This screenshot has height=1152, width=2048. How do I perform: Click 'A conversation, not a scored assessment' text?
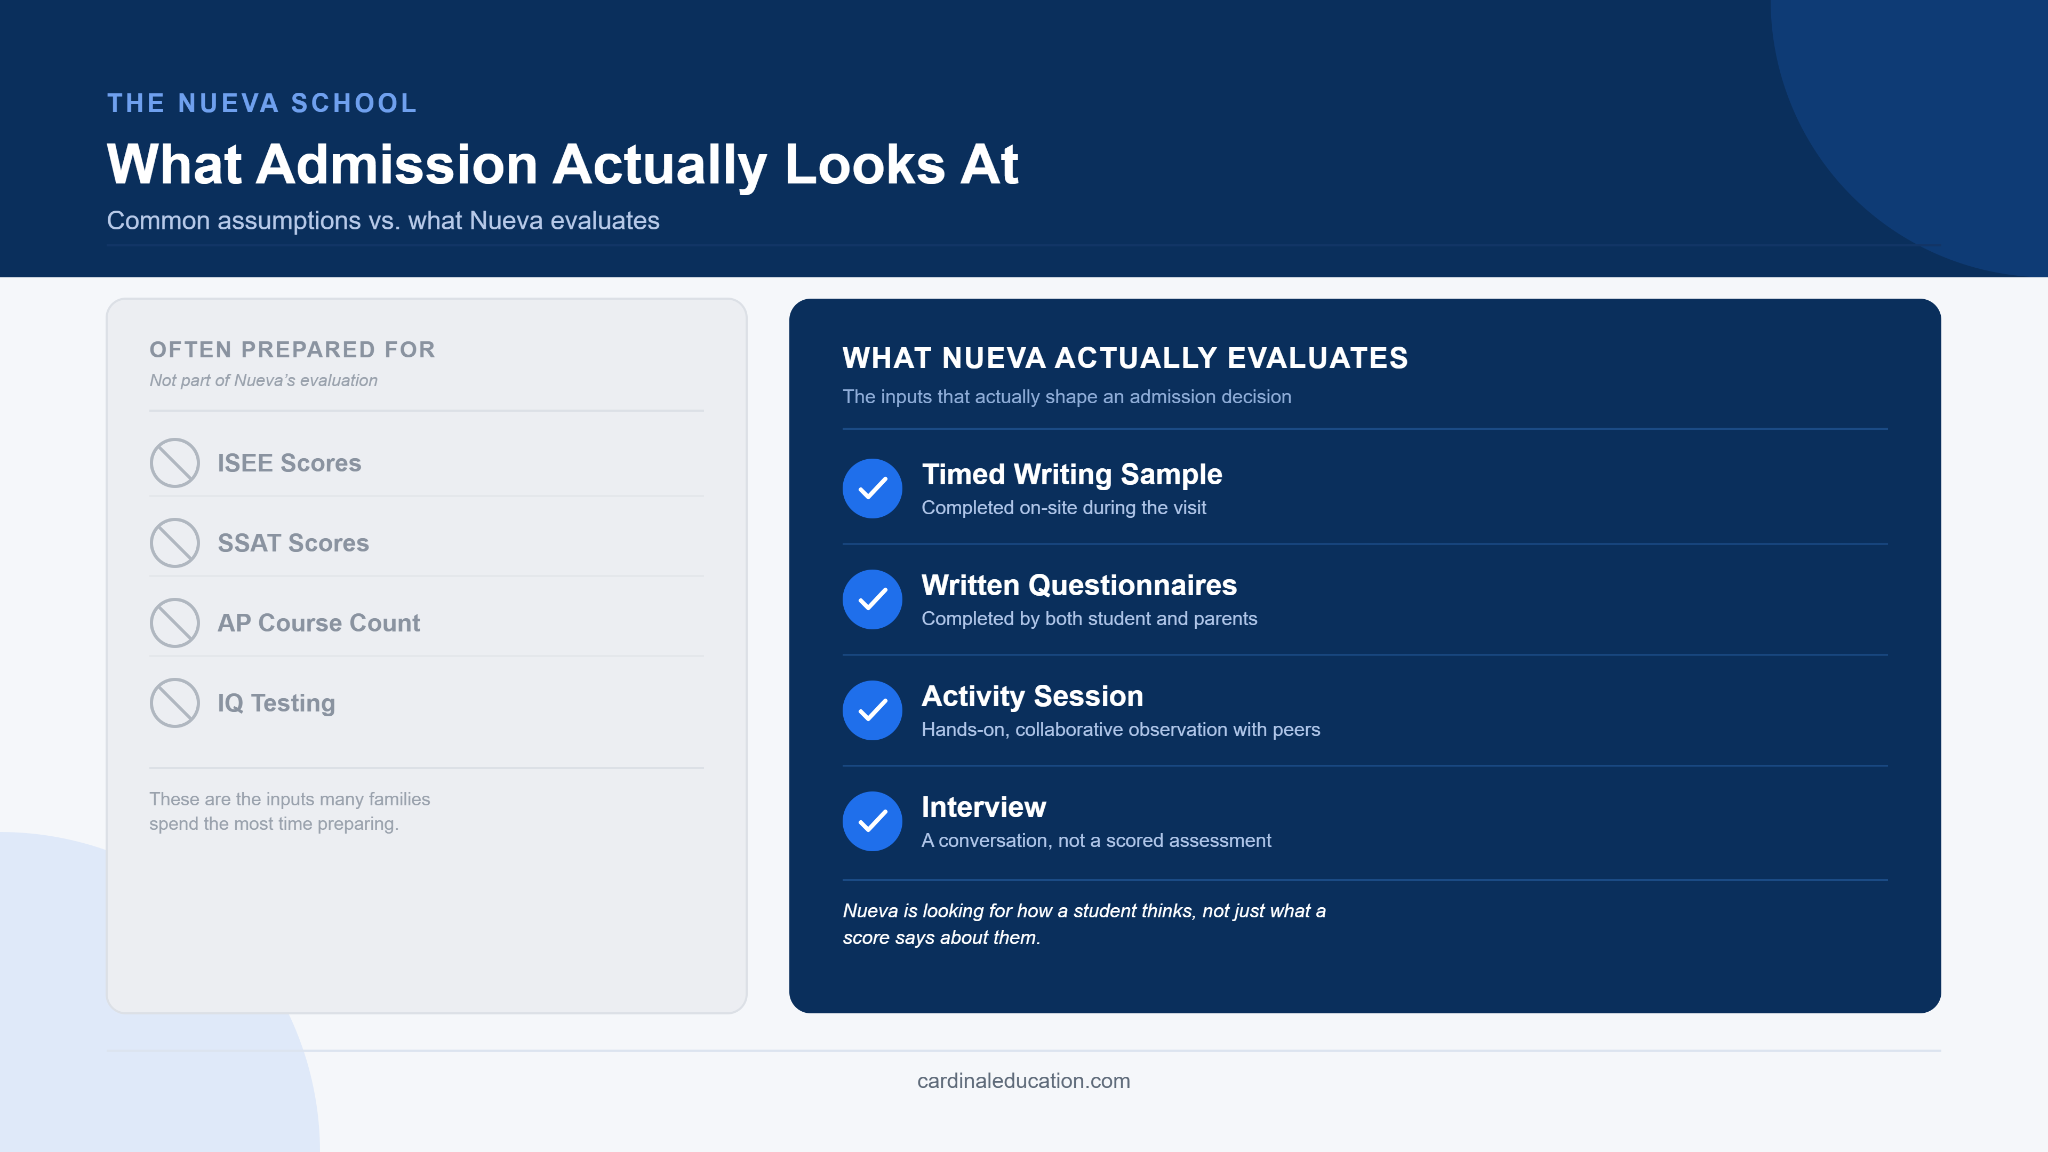tap(1096, 841)
